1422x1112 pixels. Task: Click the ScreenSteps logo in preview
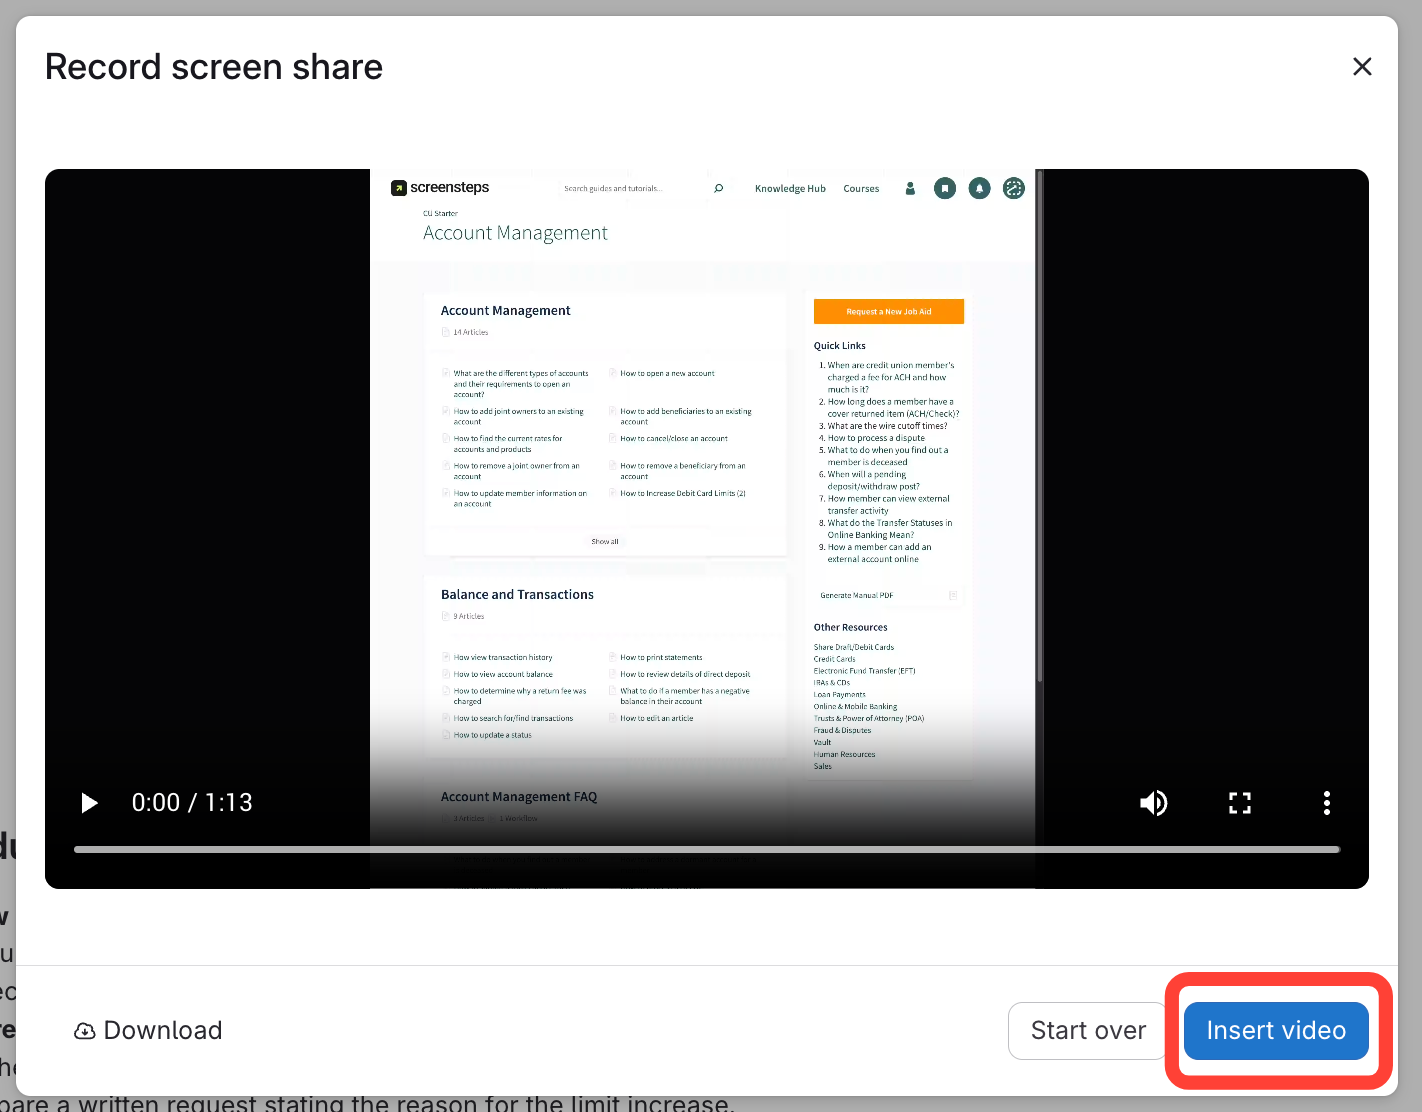tap(440, 188)
